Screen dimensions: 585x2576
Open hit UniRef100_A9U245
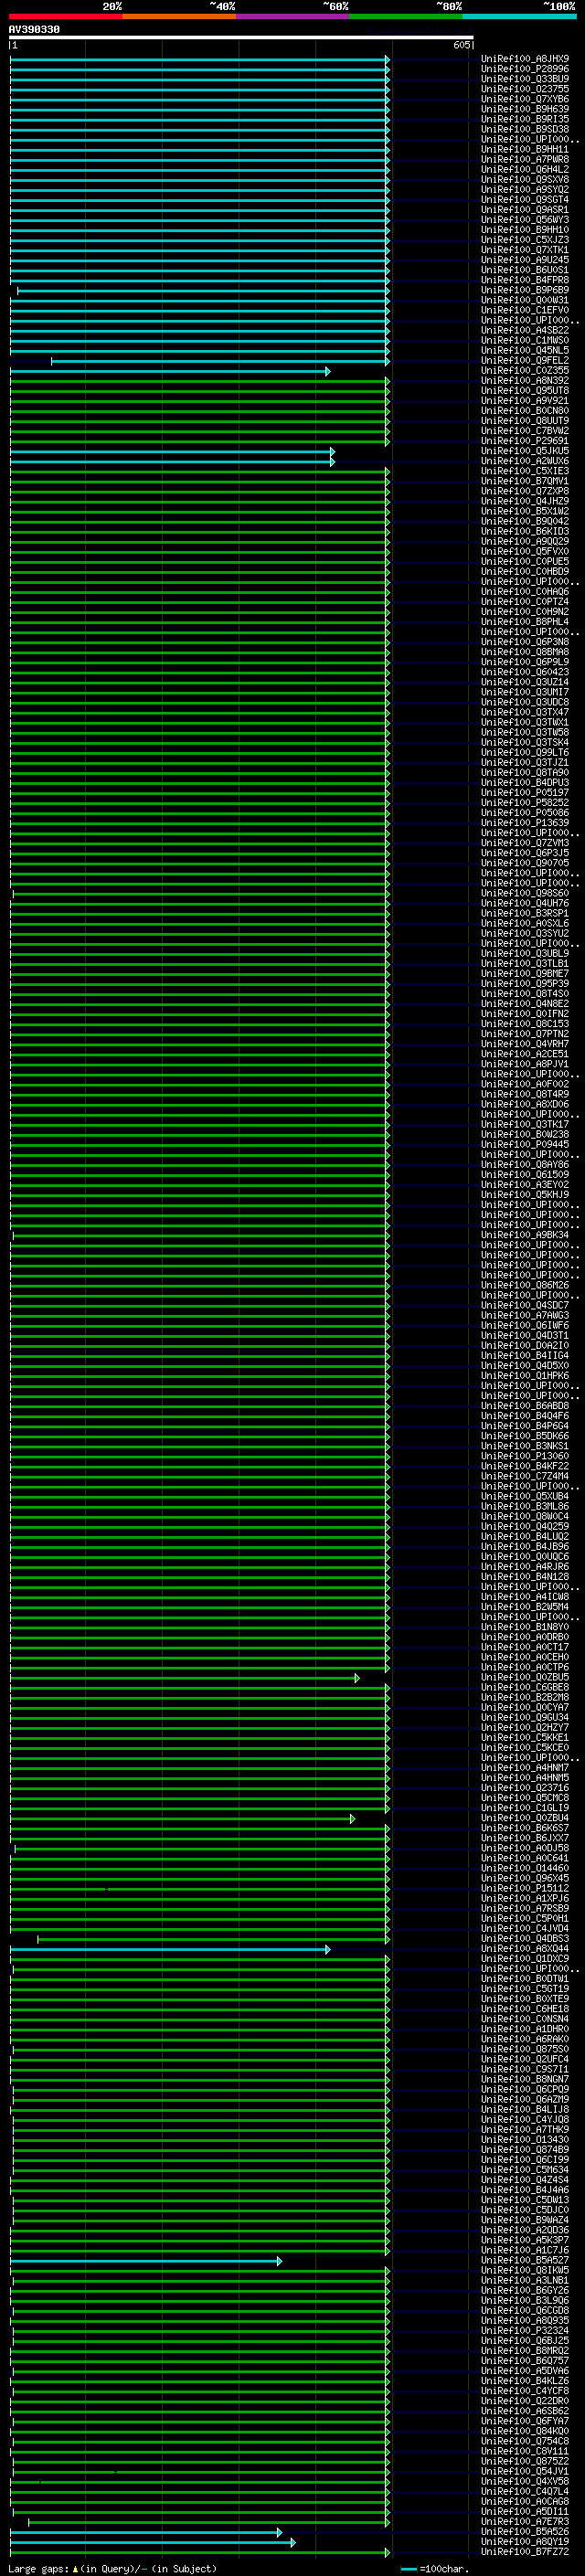click(525, 260)
